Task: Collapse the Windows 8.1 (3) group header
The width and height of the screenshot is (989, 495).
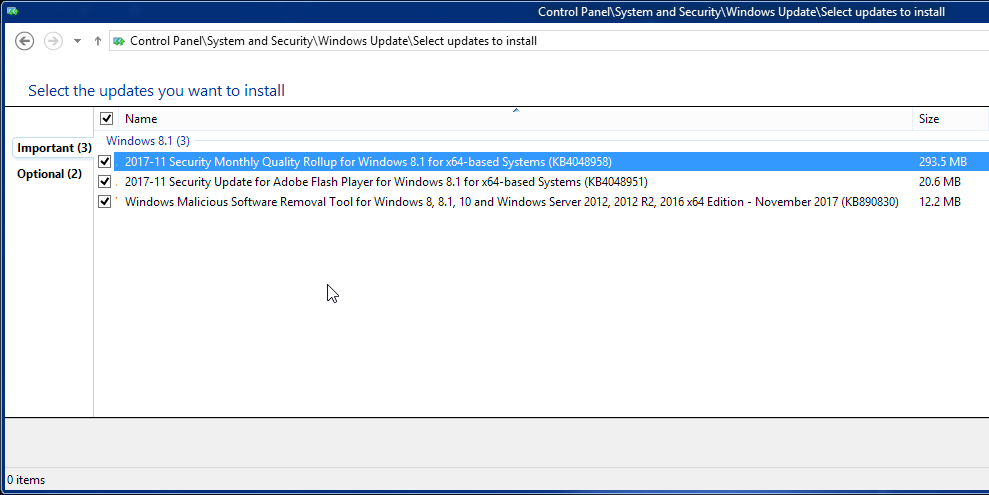Action: point(147,141)
